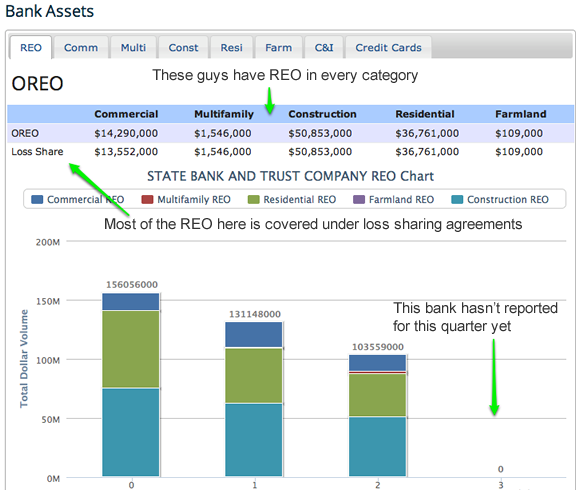The height and width of the screenshot is (490, 580).
Task: Click OREO Multifamily value $1,546,000
Action: click(x=223, y=133)
